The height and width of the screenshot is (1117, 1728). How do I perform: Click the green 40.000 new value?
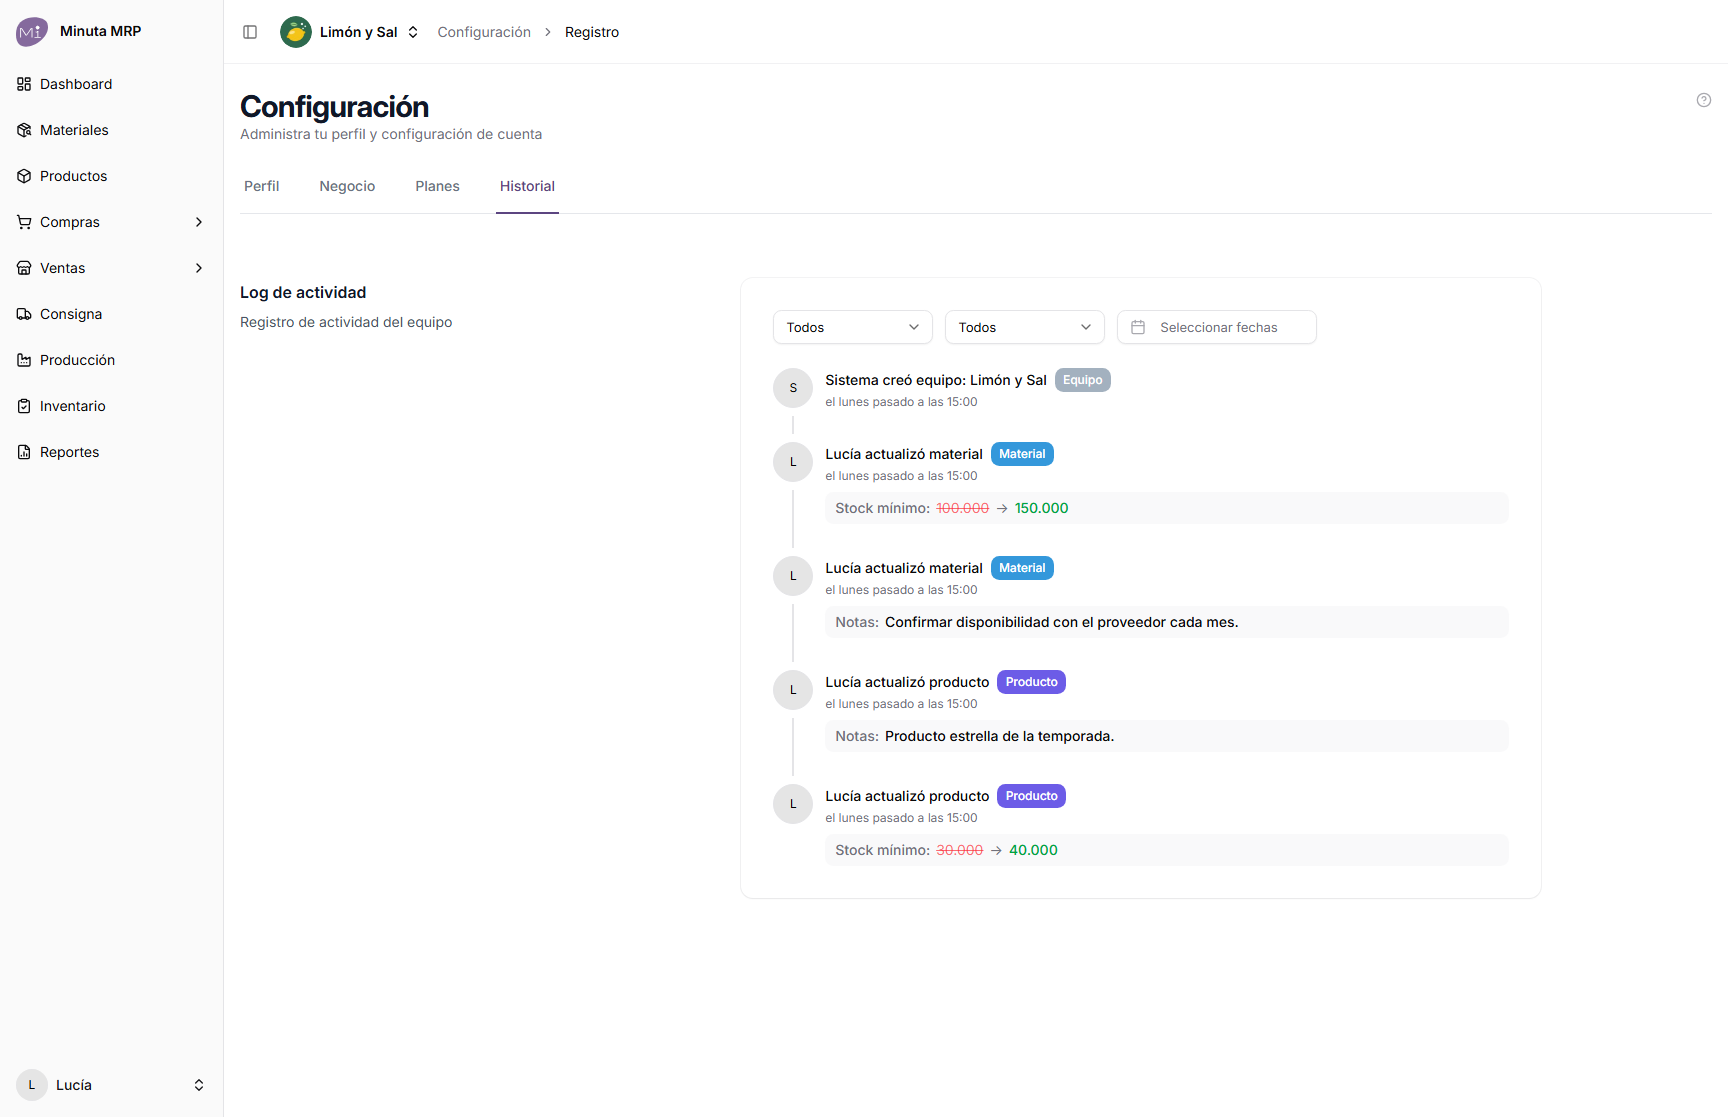(x=1033, y=850)
